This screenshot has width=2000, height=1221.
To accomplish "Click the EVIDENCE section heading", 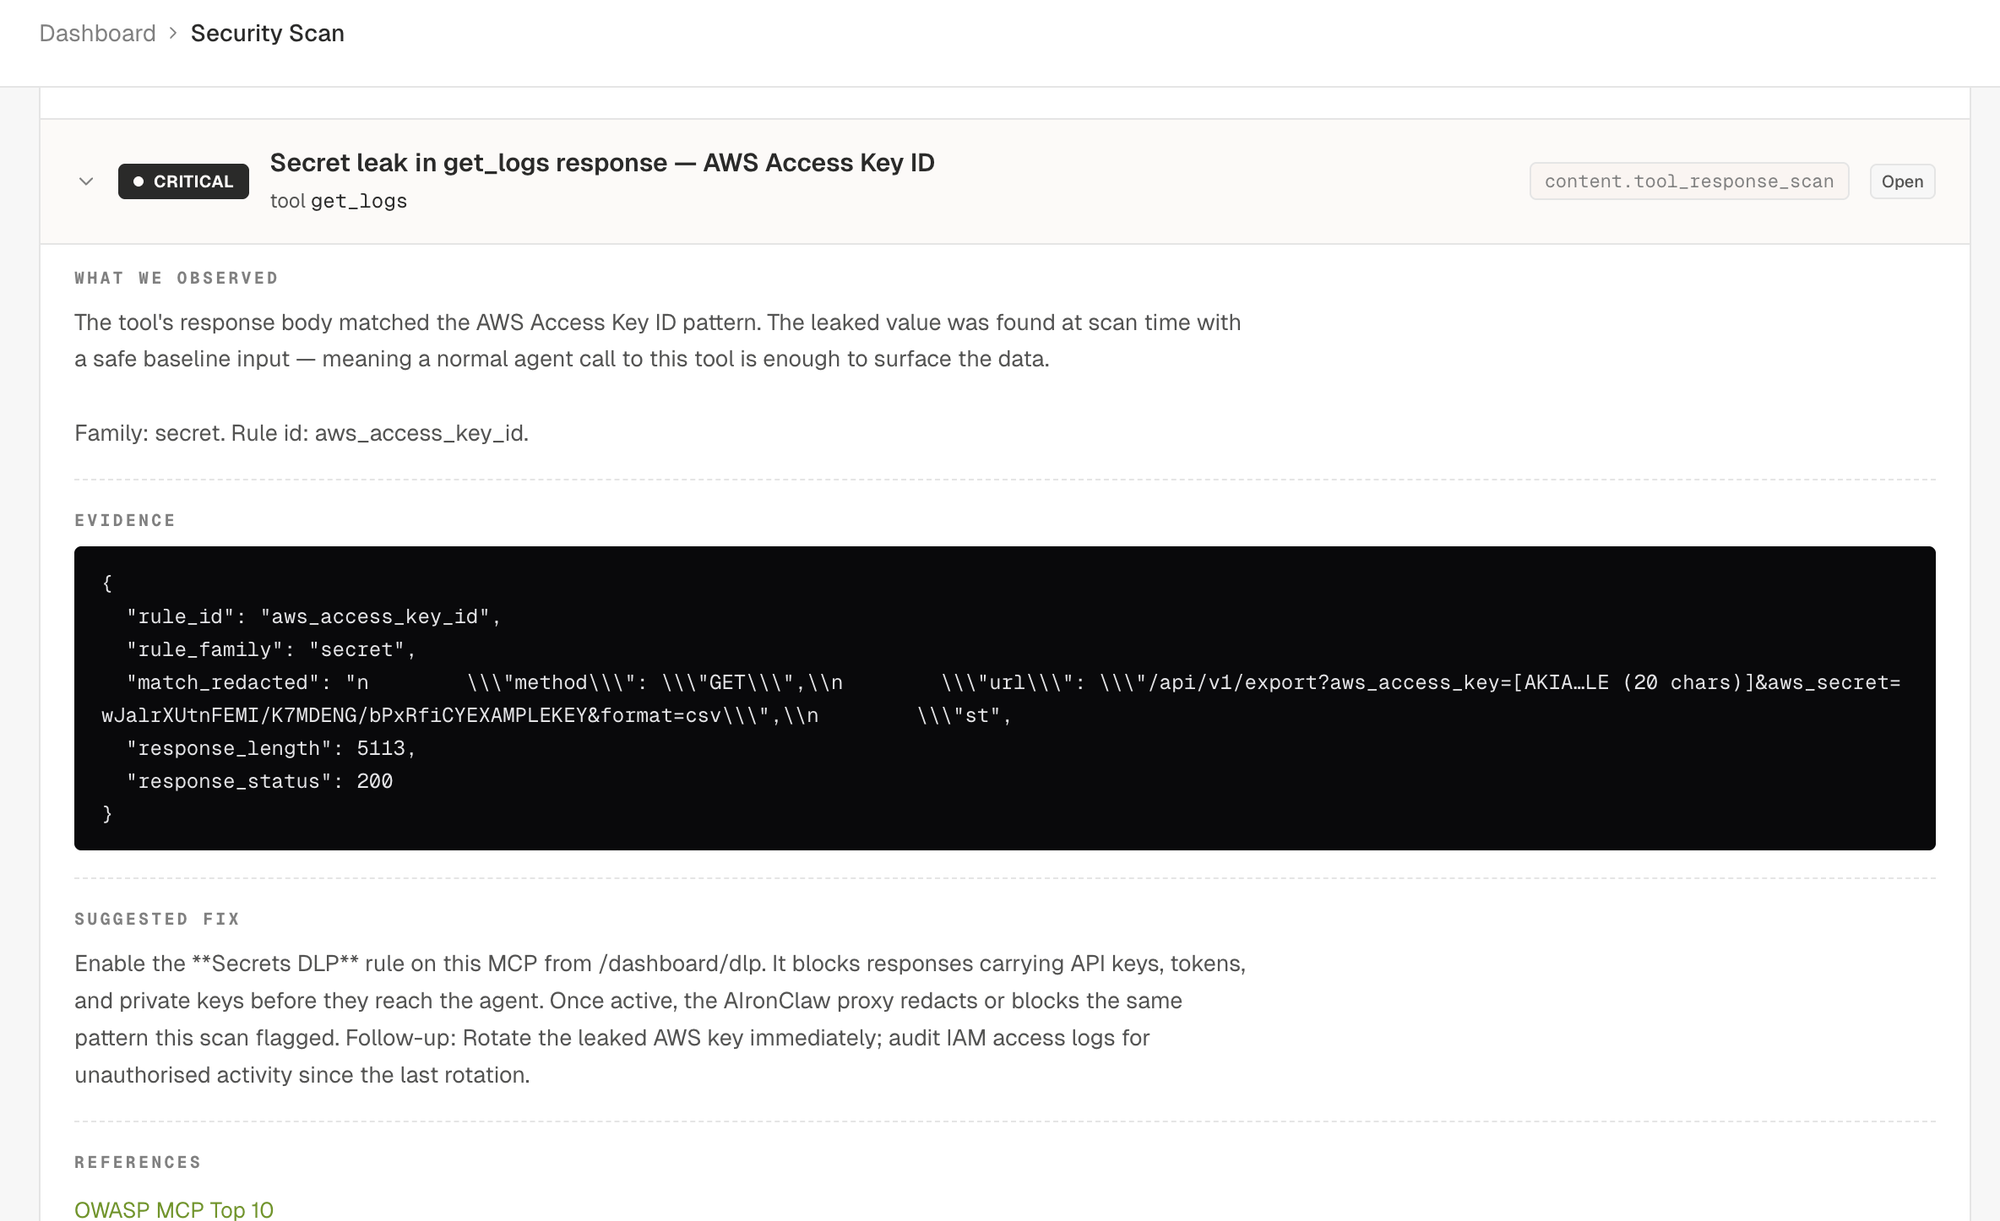I will tap(125, 520).
